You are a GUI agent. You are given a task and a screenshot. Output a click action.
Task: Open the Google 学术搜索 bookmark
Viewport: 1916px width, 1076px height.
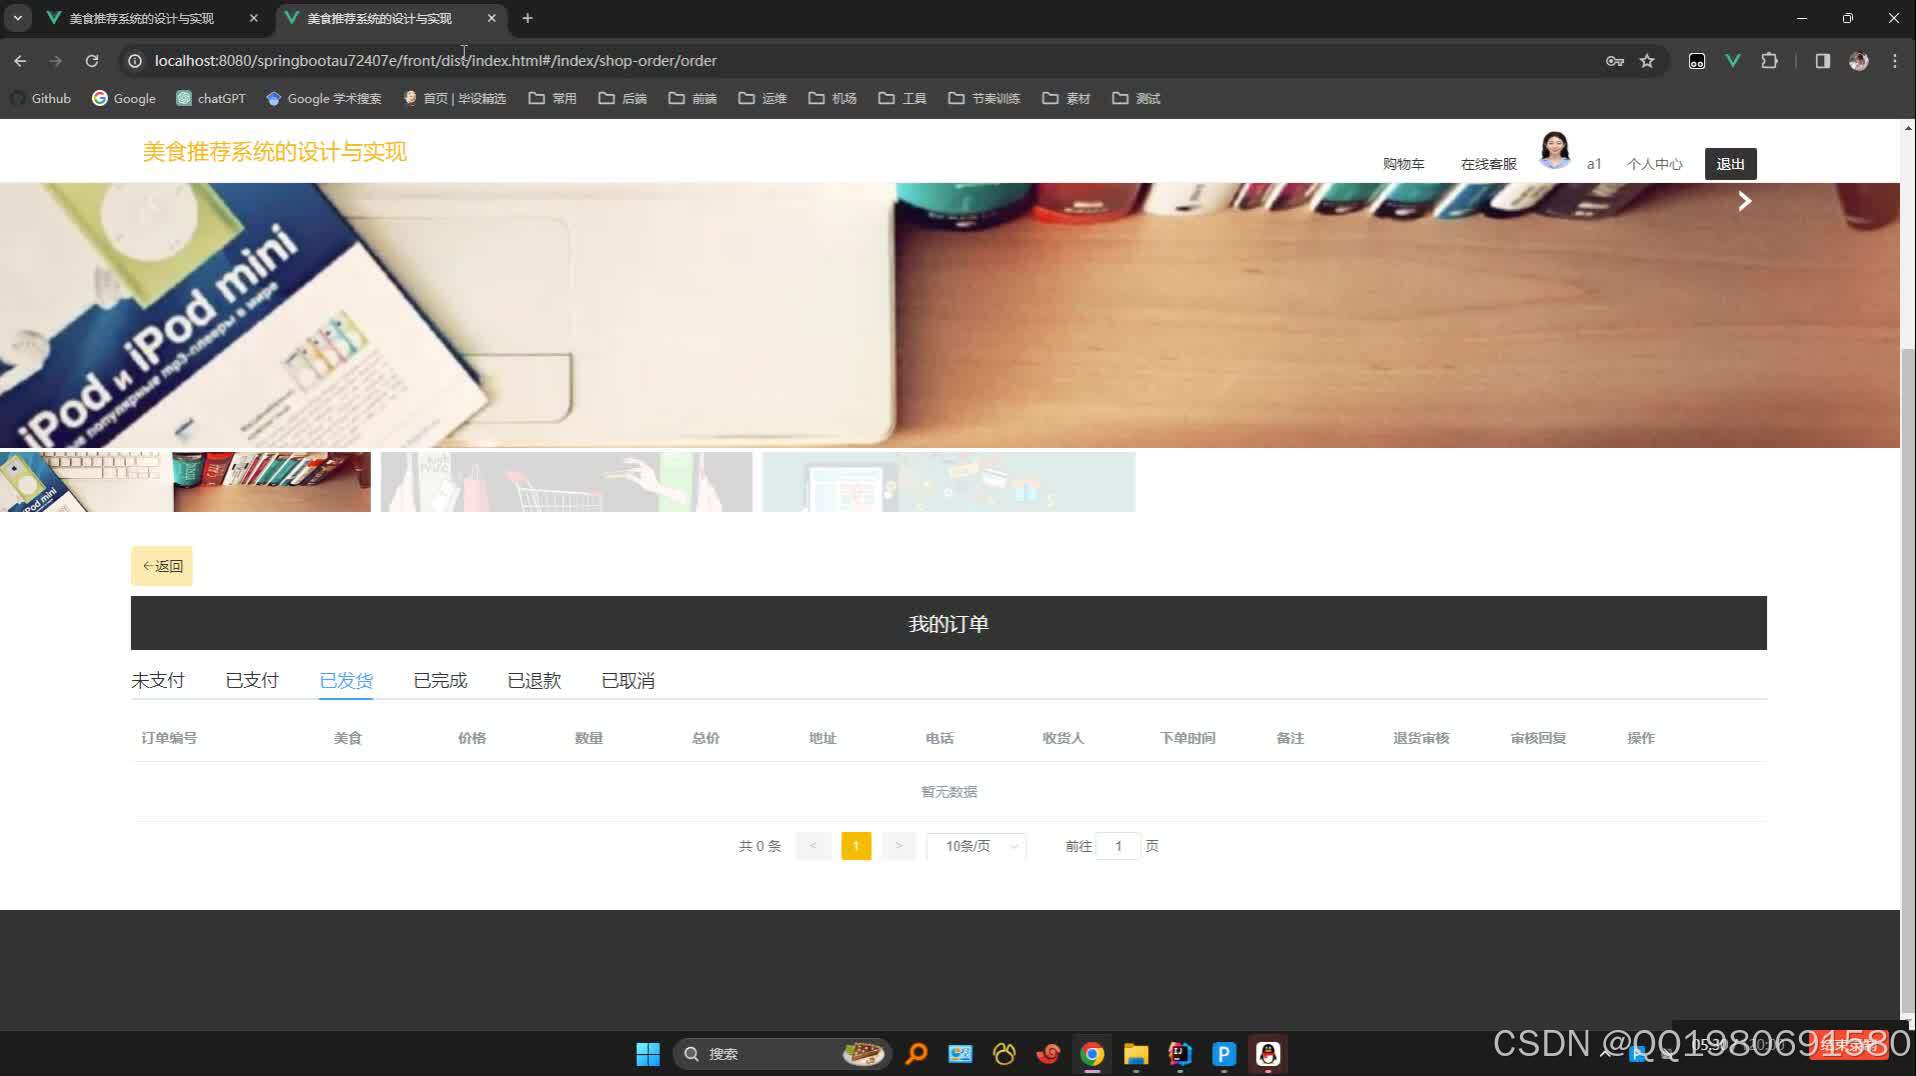click(x=324, y=98)
